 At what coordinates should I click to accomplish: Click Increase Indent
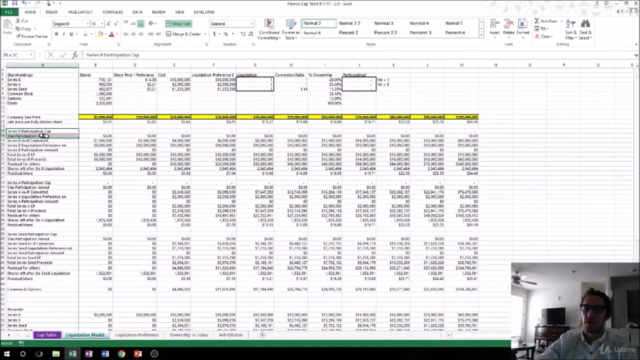pyautogui.click(x=158, y=34)
